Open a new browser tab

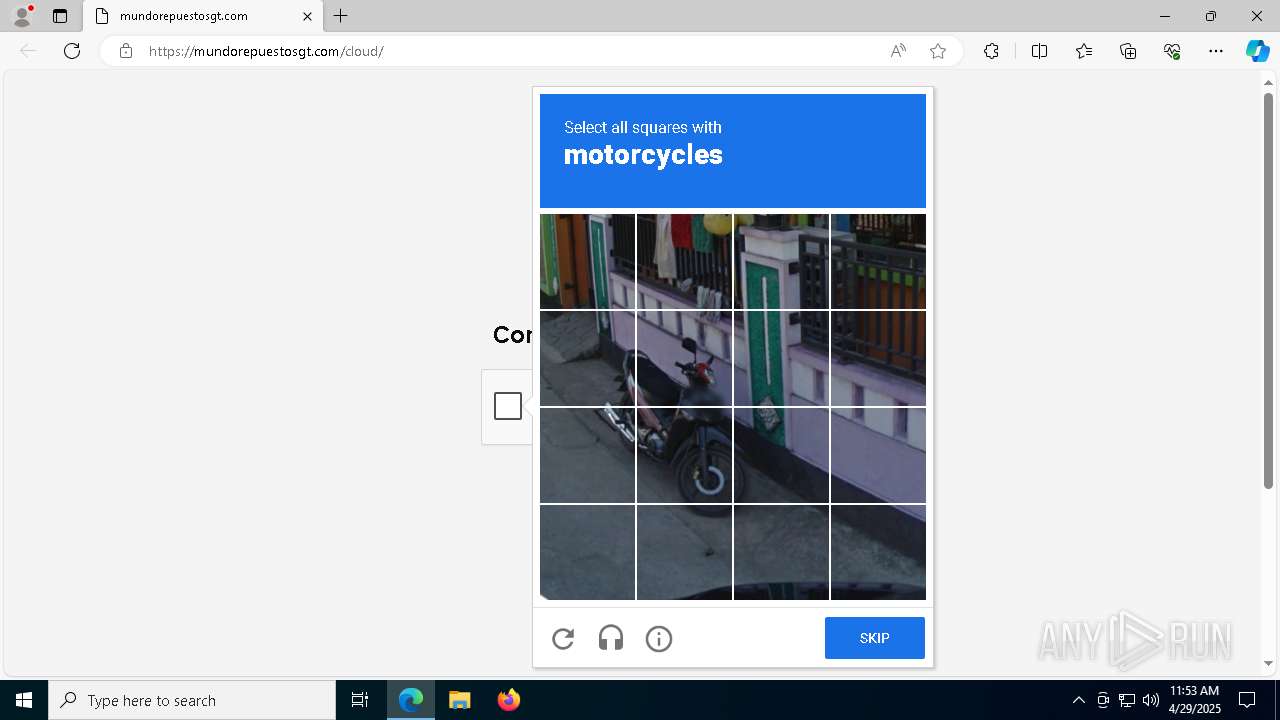click(341, 16)
